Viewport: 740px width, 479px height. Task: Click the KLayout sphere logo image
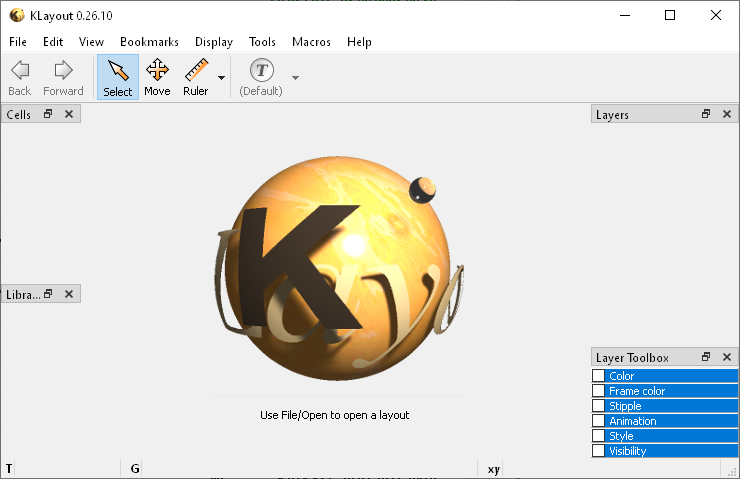coord(339,268)
